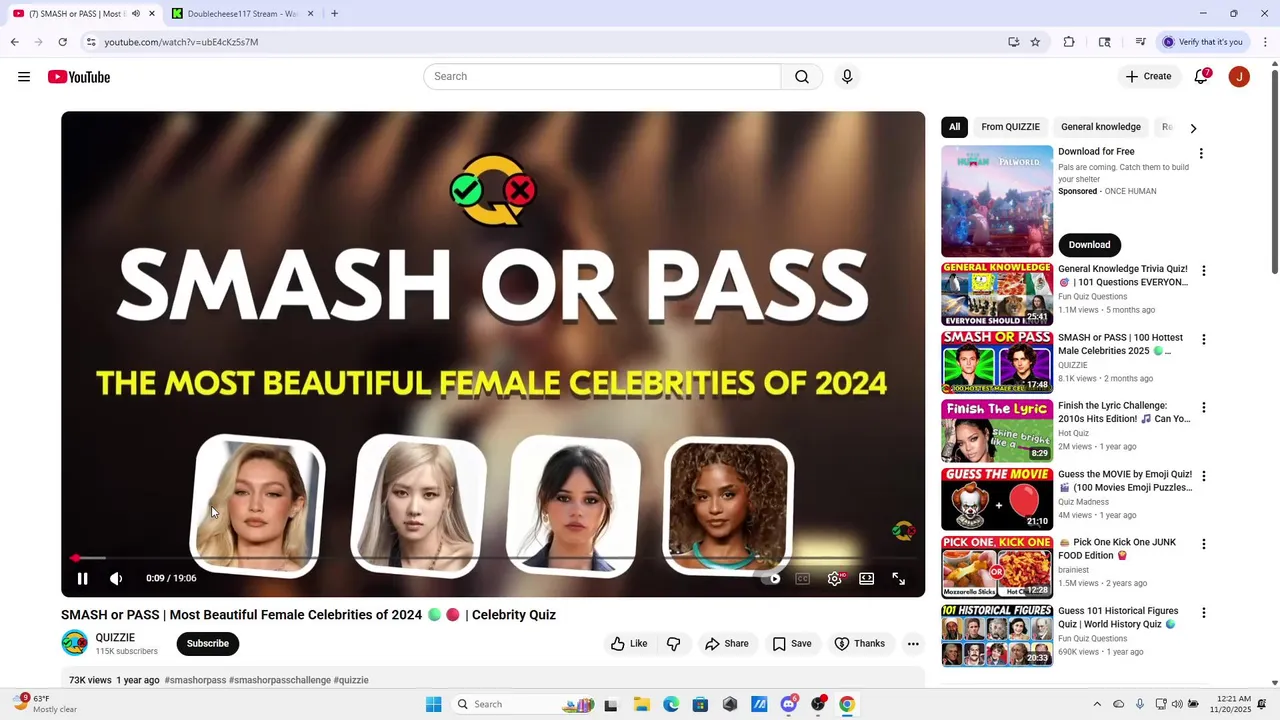This screenshot has height=720, width=1280.
Task: Open Finish the Lyric video thumbnail
Action: coord(997,431)
